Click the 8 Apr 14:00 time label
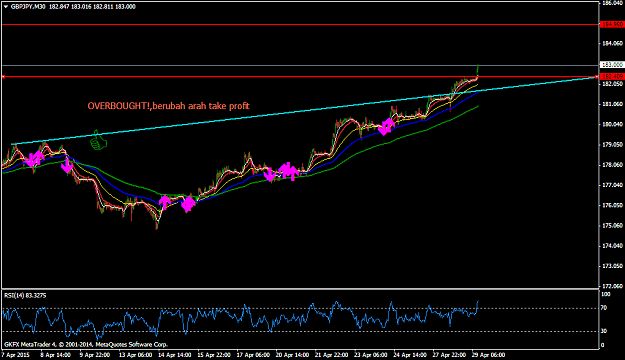 [55, 355]
